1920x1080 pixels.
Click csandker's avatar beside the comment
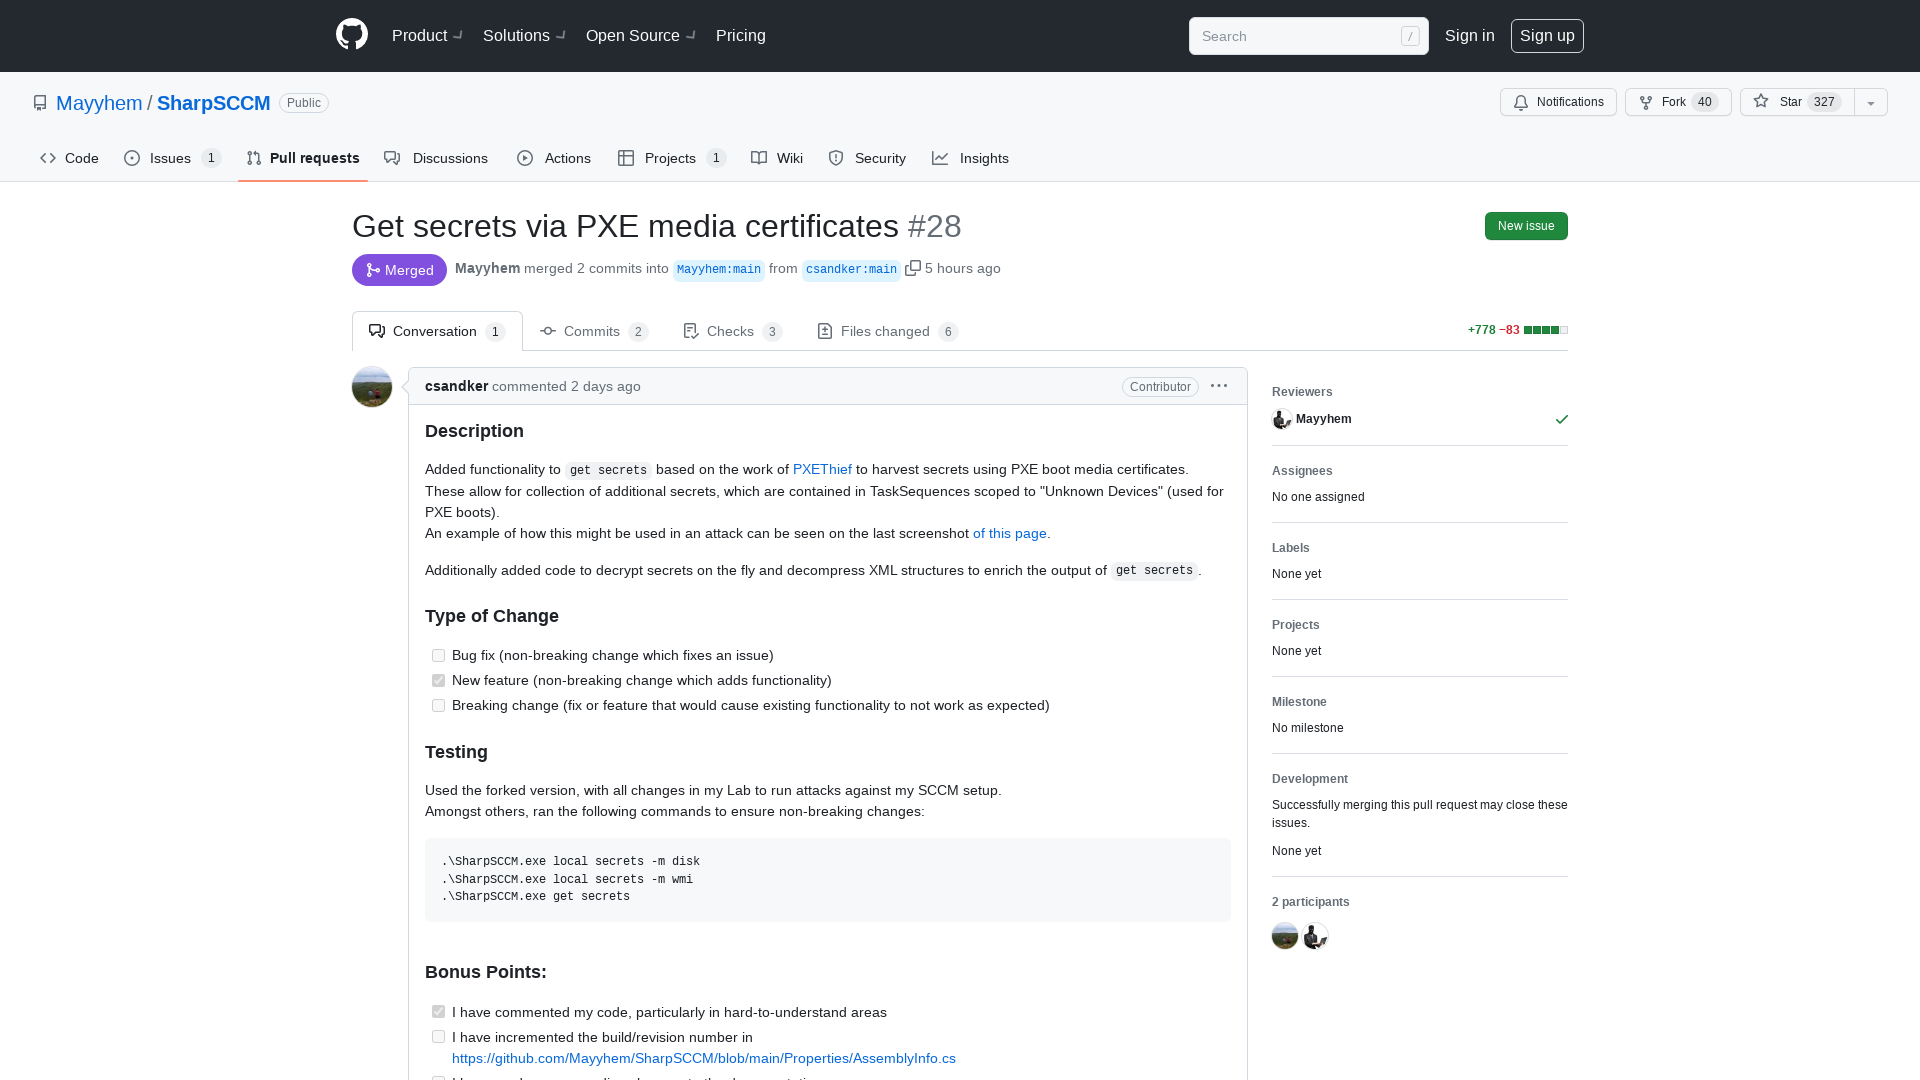pyautogui.click(x=372, y=387)
